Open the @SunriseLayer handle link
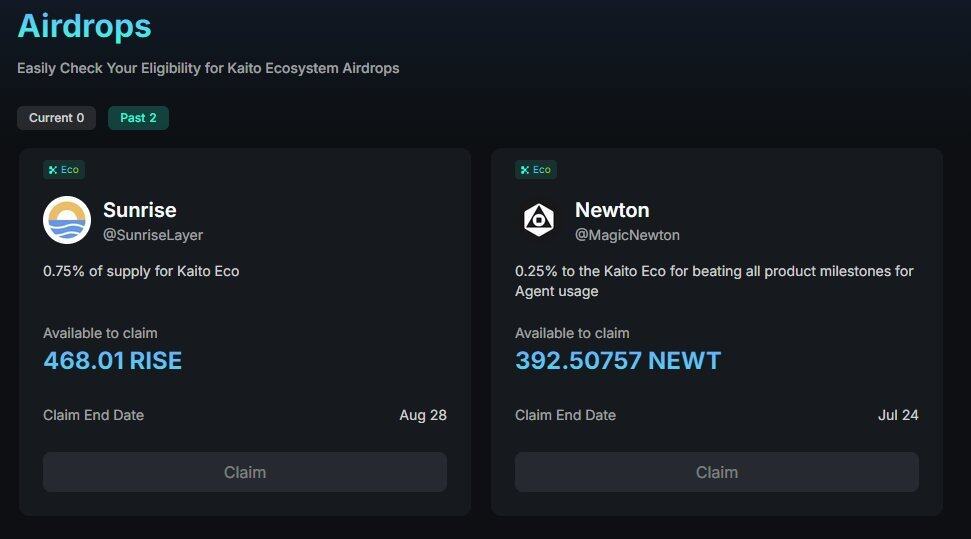Image resolution: width=971 pixels, height=539 pixels. [x=153, y=235]
